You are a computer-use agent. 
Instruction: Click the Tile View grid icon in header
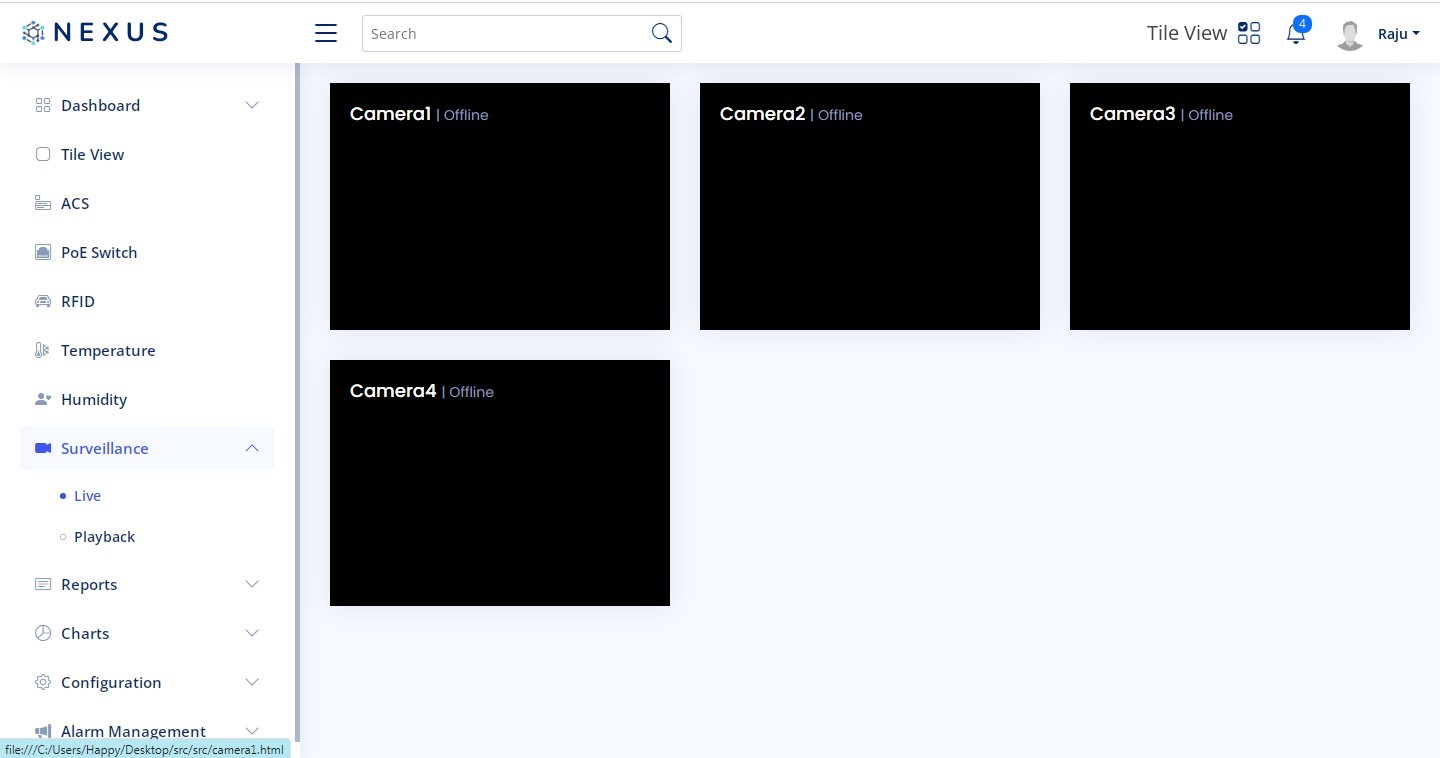[x=1249, y=33]
